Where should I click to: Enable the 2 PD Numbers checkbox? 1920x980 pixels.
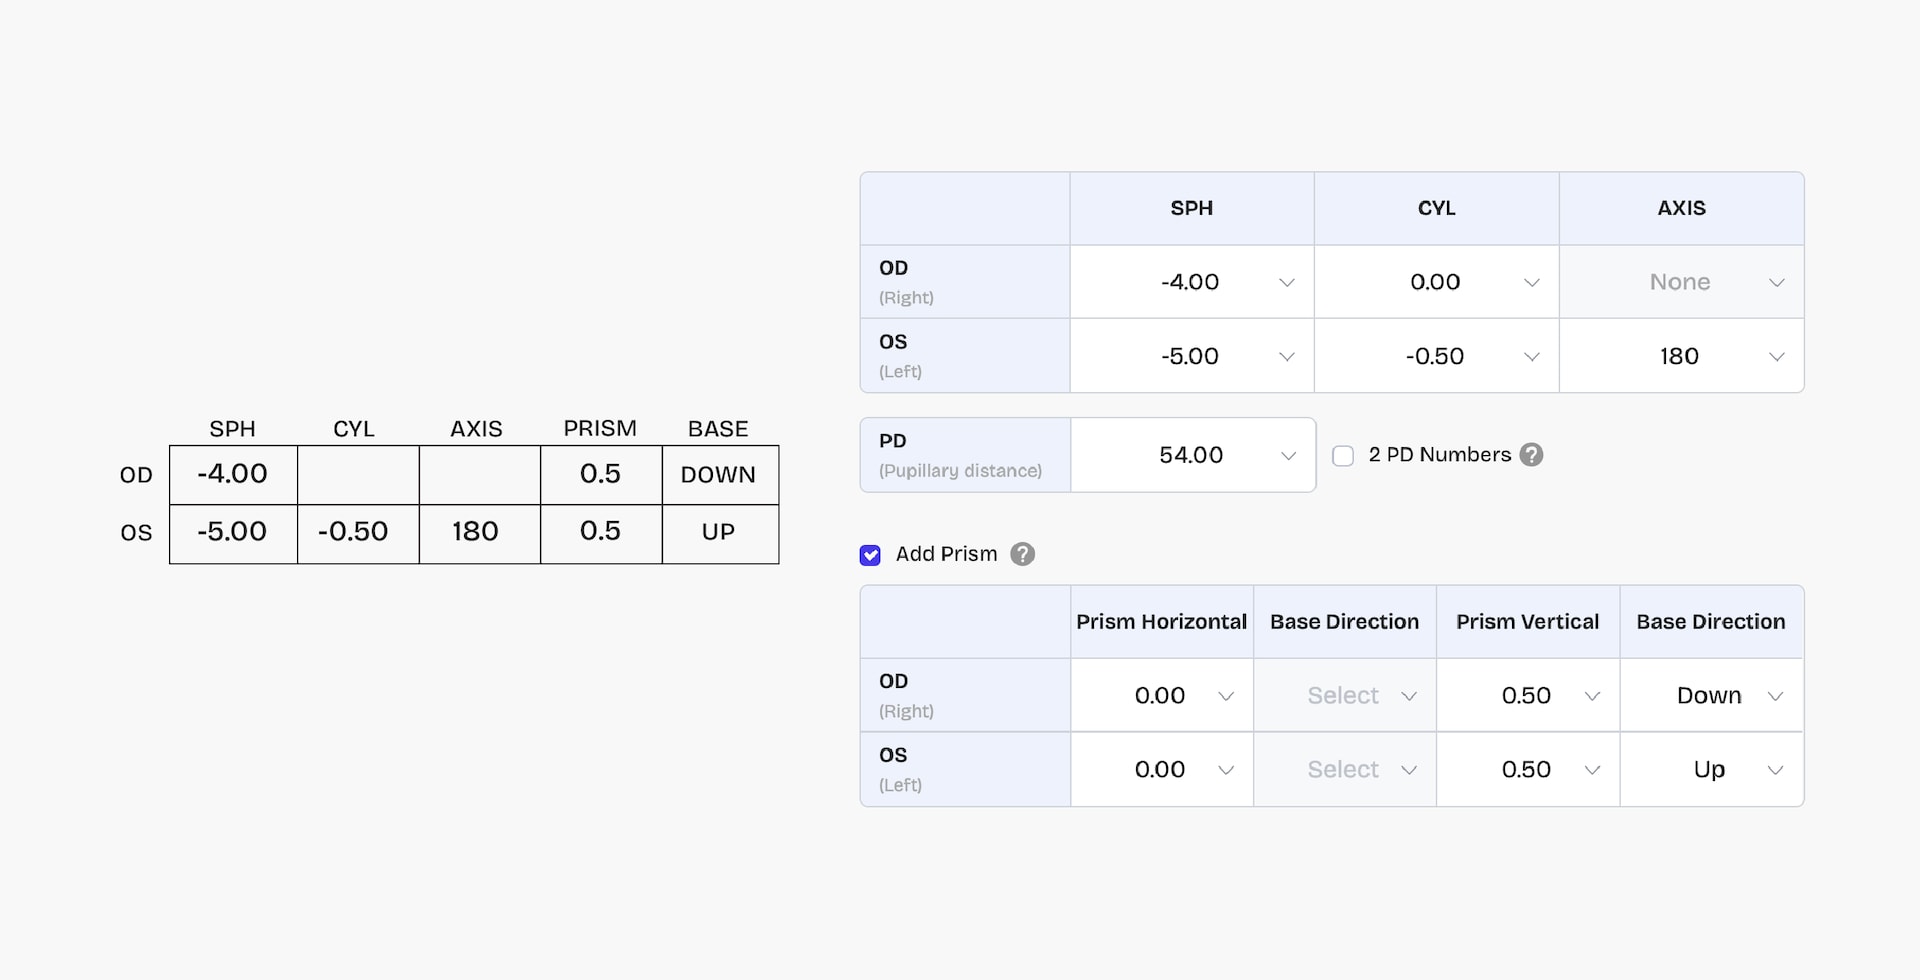1343,456
